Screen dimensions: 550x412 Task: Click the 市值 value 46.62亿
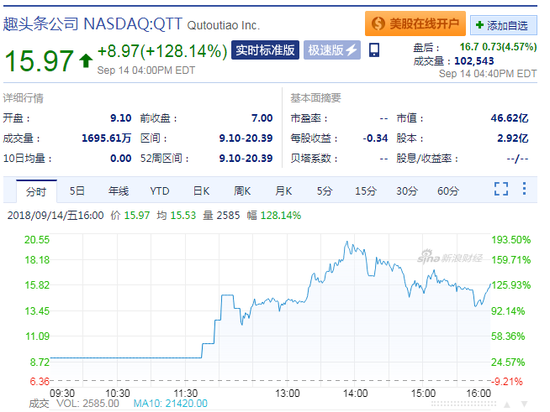tap(509, 118)
